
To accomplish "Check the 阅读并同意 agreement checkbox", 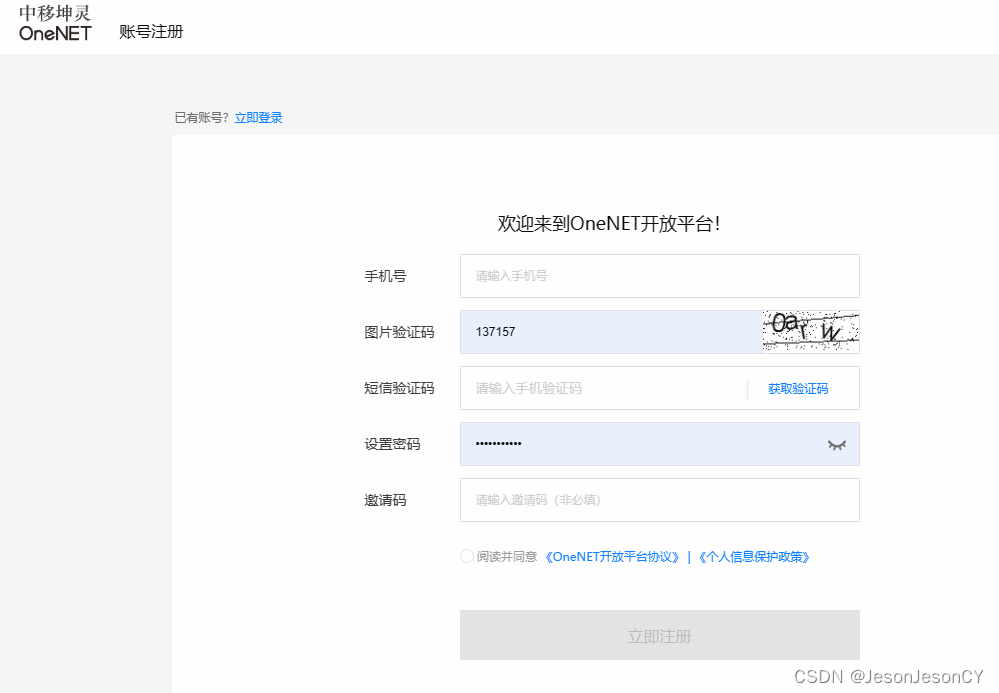I will point(466,555).
